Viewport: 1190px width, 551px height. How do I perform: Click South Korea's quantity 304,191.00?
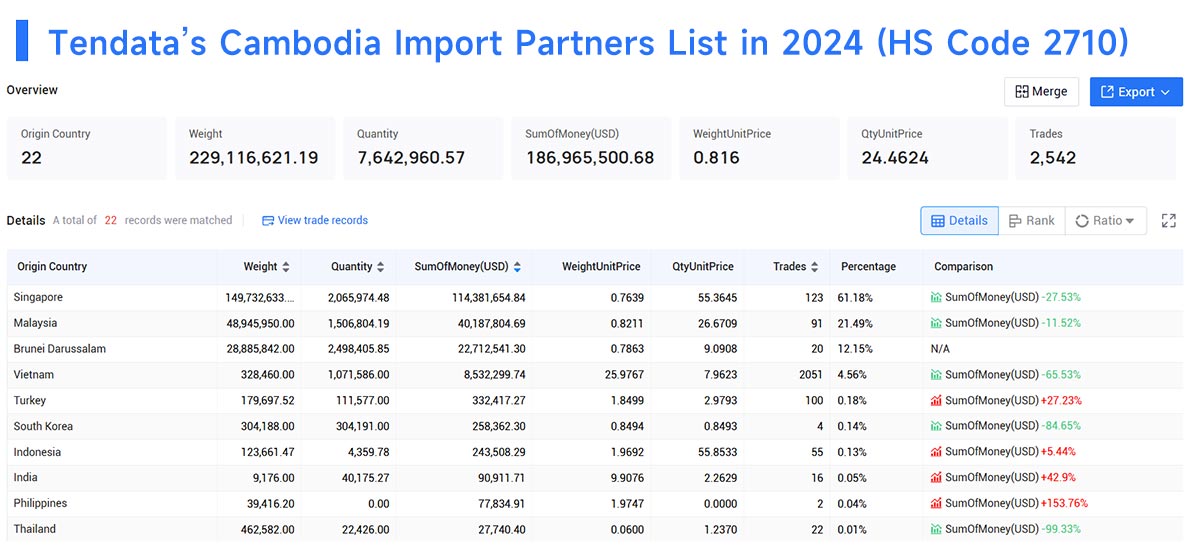[363, 427]
